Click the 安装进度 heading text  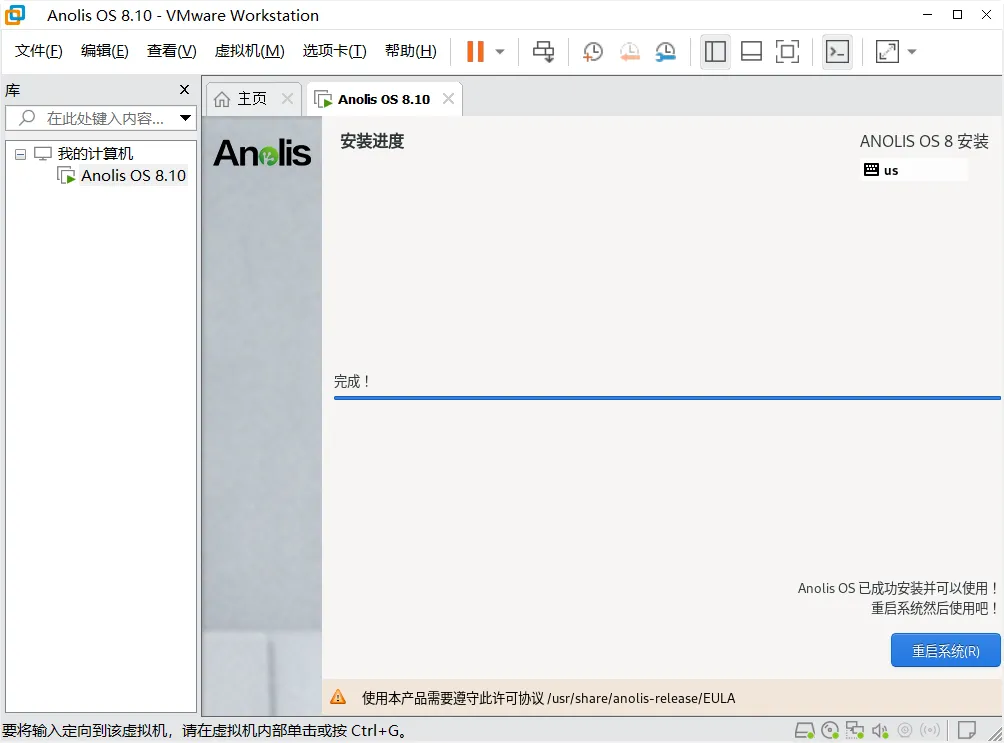(372, 141)
